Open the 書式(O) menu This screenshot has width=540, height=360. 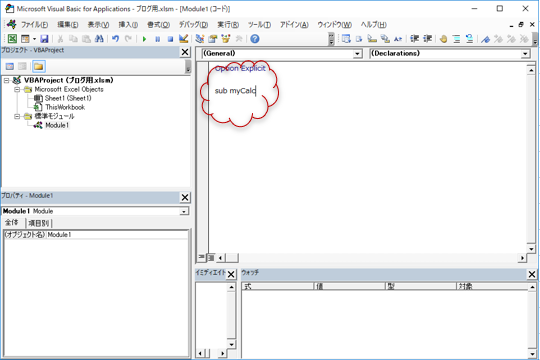click(x=158, y=25)
